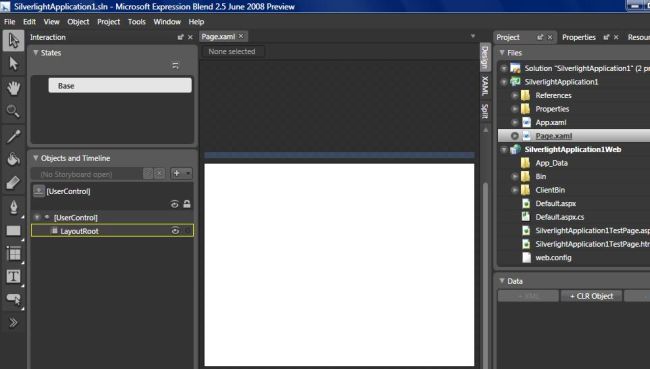Select the Grid layout tool
The image size is (650, 369).
(x=13, y=253)
